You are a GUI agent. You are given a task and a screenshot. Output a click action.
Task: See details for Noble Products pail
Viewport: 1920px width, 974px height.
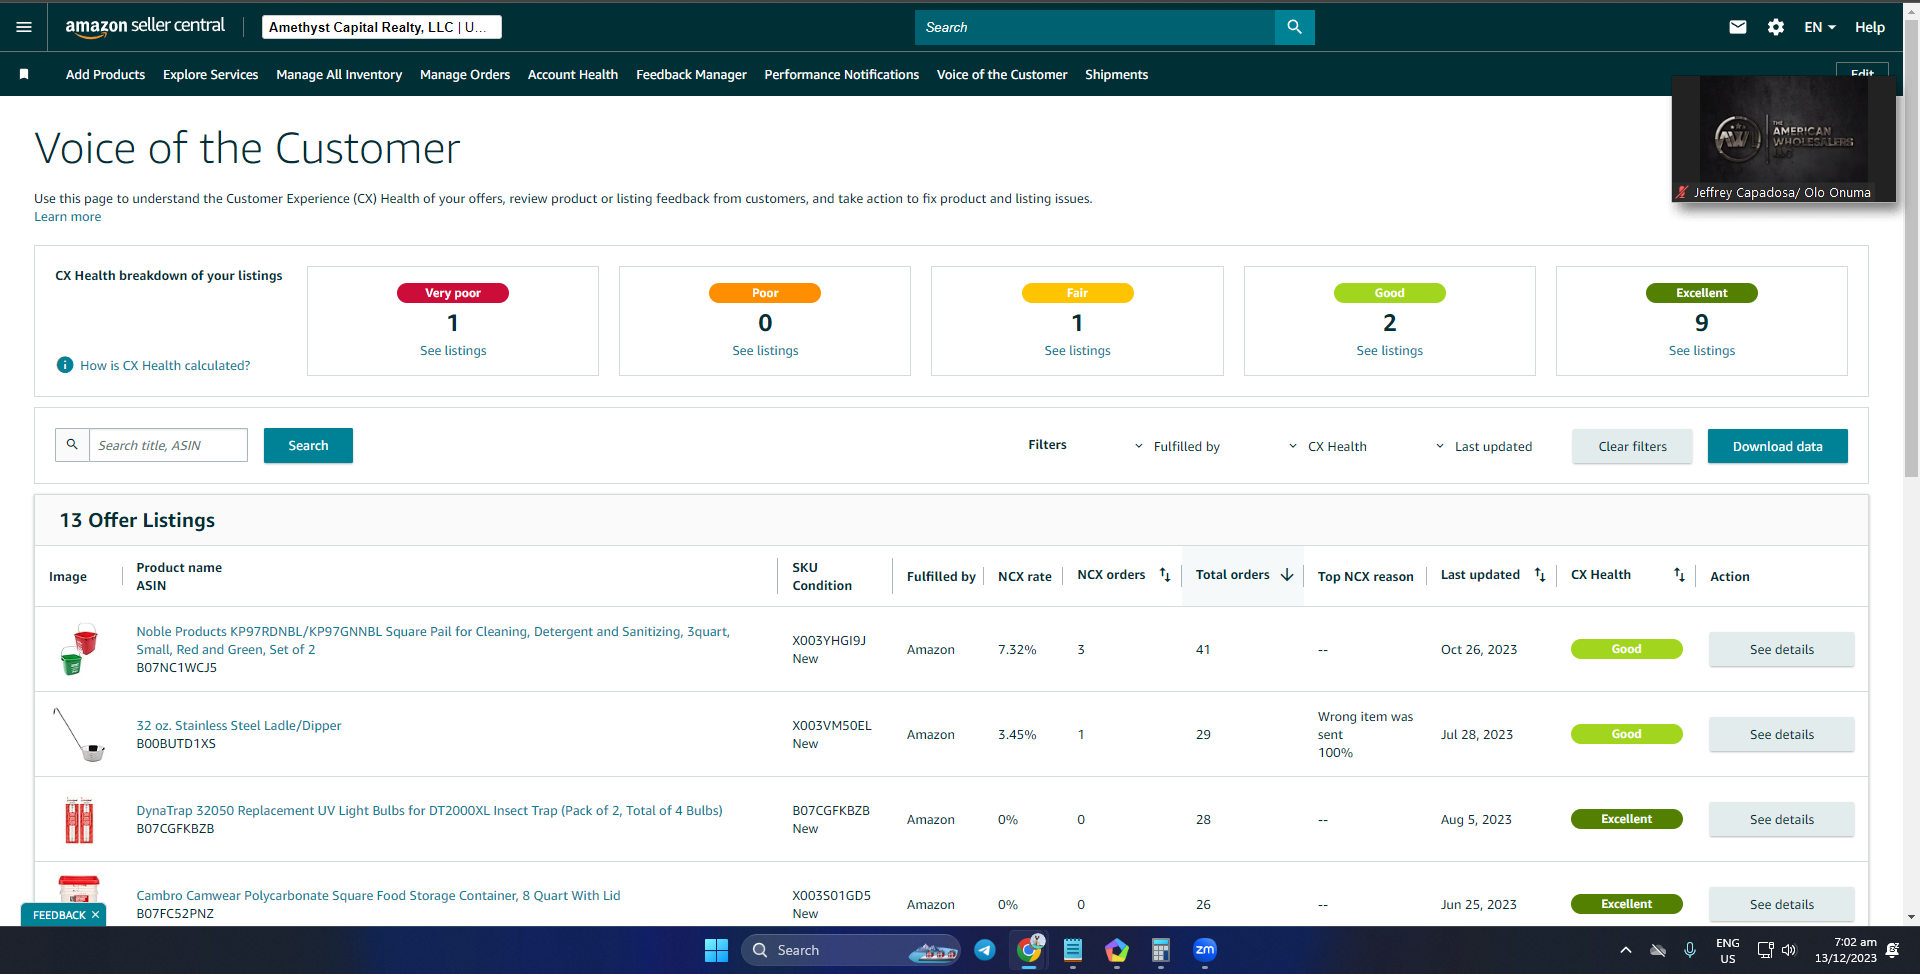(x=1781, y=649)
